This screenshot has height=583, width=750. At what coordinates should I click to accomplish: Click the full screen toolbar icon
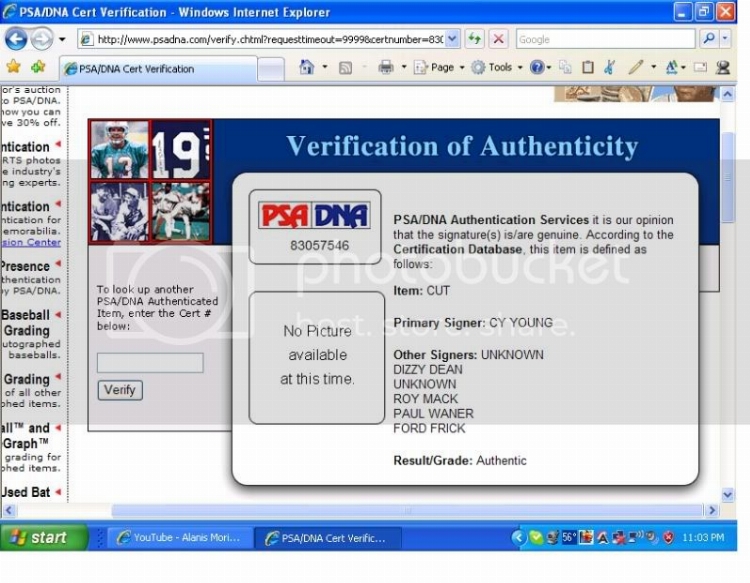point(700,67)
